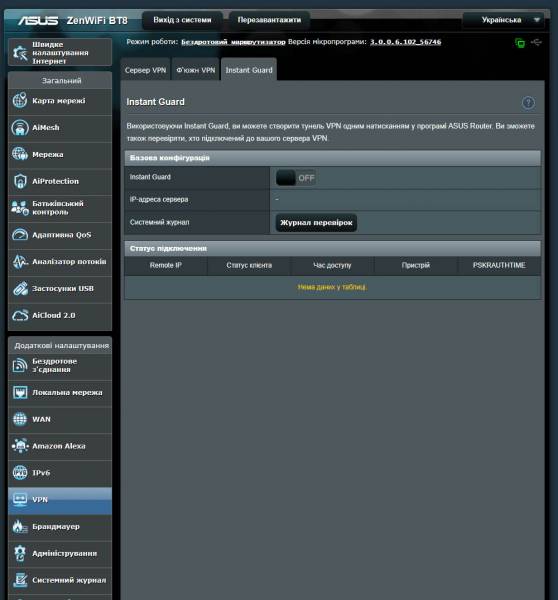Click the Батьківський контроль family icon
This screenshot has width=558, height=600.
coord(20,208)
